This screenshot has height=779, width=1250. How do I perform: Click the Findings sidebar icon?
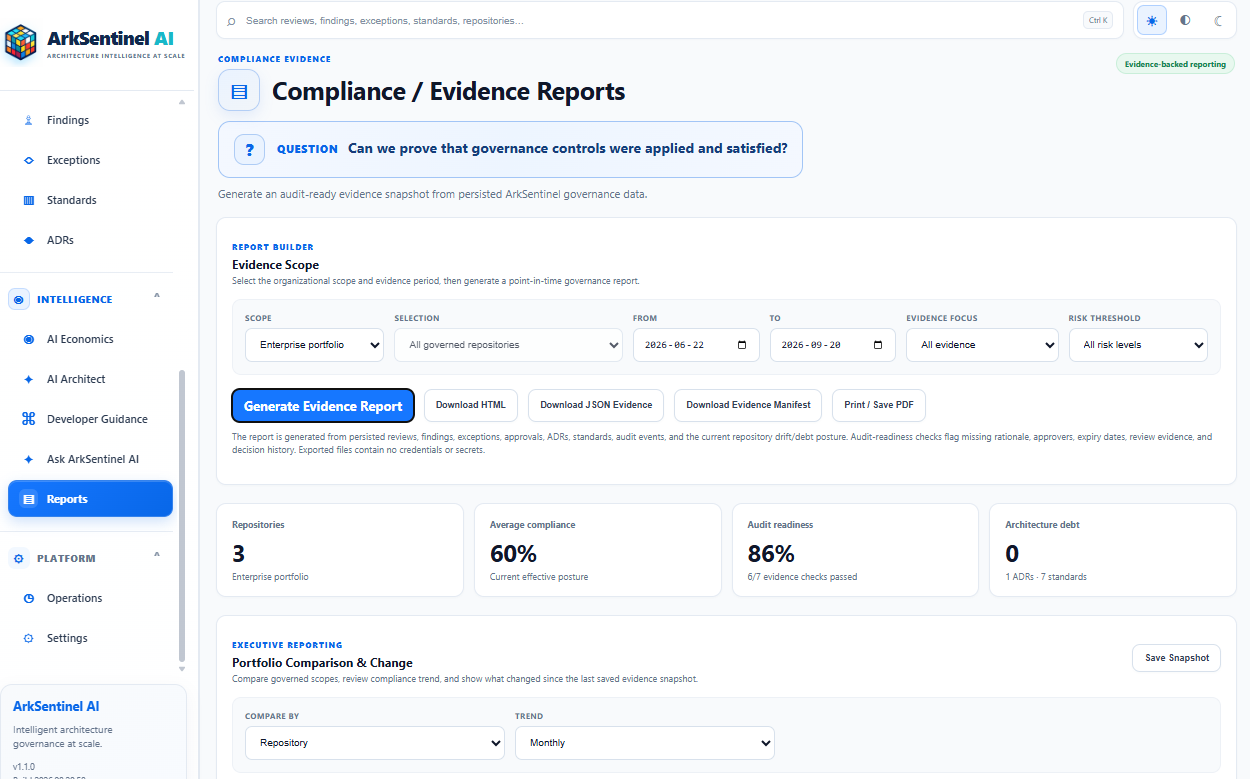pos(28,120)
